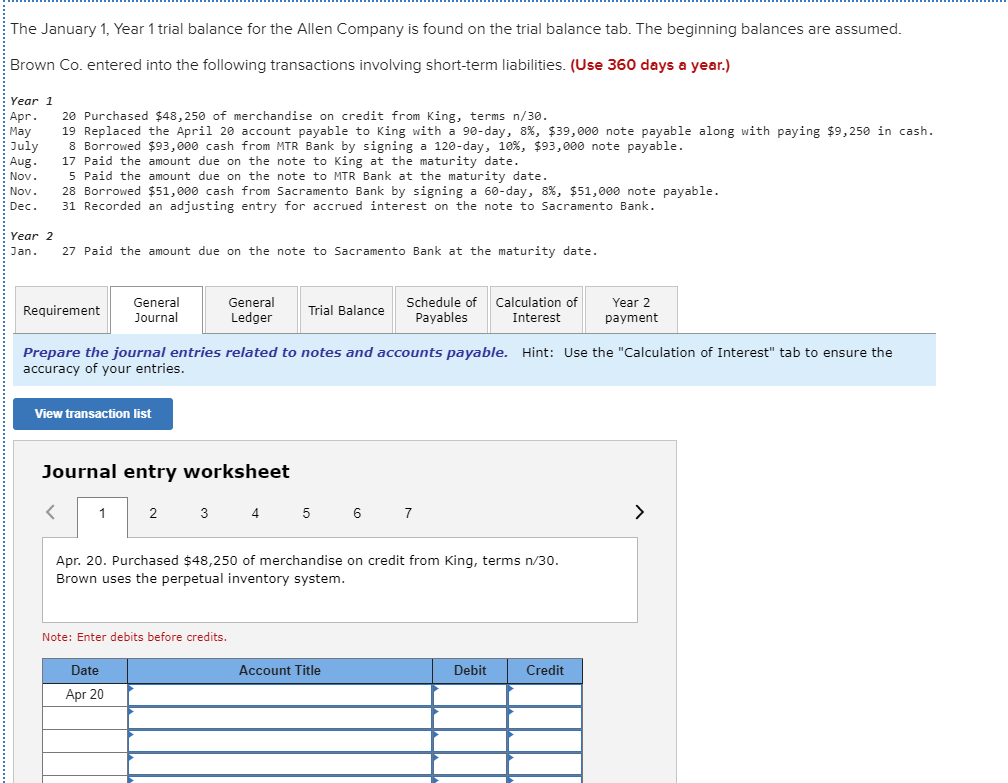
Task: Go to previous journal entry with left chevron
Action: [50, 512]
